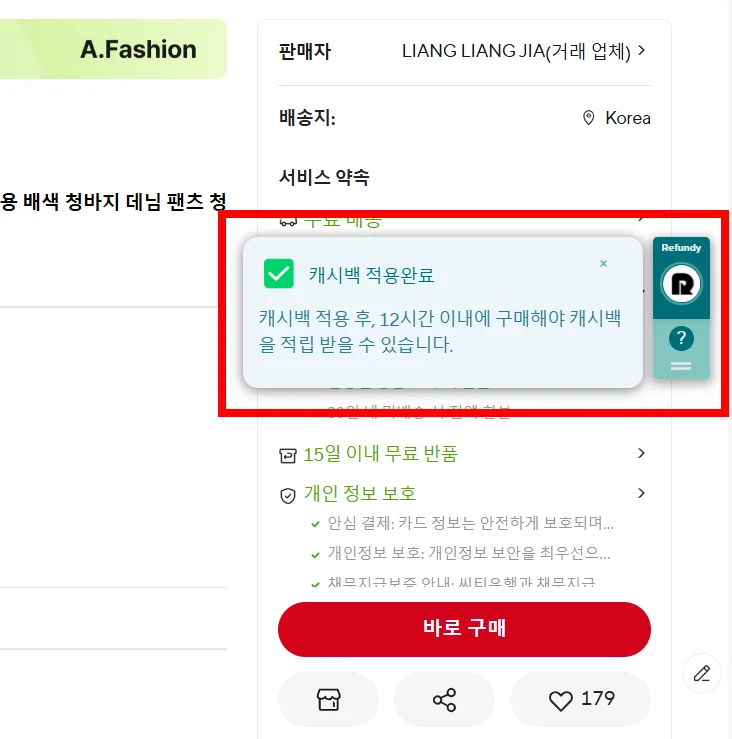Expand the 개인 정보 보호 chevron arrow
Screen dimensions: 732x739
641,493
